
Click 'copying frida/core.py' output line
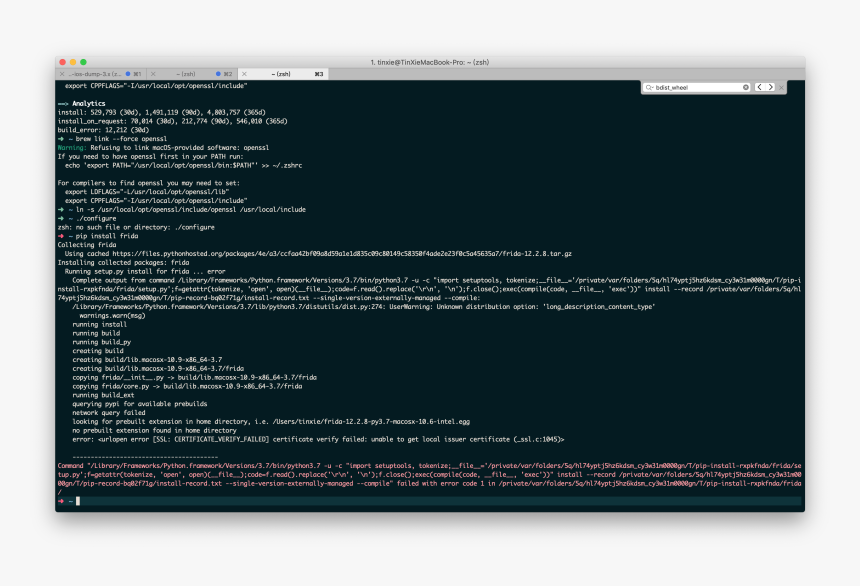[187, 386]
